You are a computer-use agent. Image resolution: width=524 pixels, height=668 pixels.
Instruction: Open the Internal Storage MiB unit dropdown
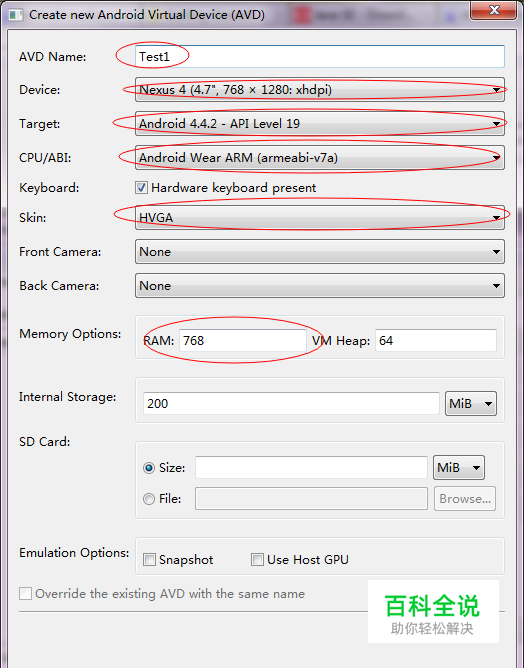pyautogui.click(x=471, y=403)
